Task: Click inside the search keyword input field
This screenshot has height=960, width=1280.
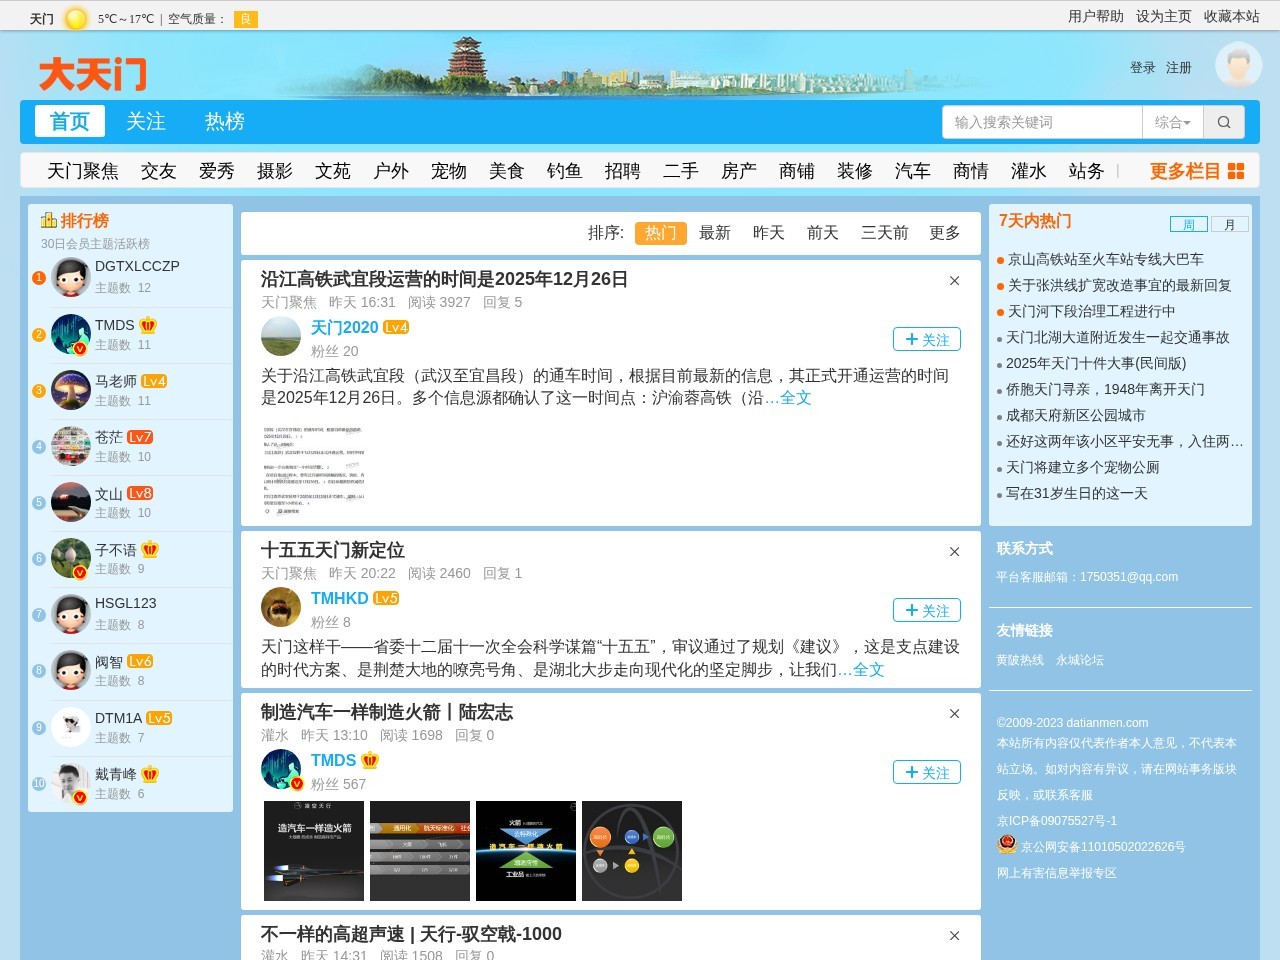Action: pyautogui.click(x=1040, y=121)
